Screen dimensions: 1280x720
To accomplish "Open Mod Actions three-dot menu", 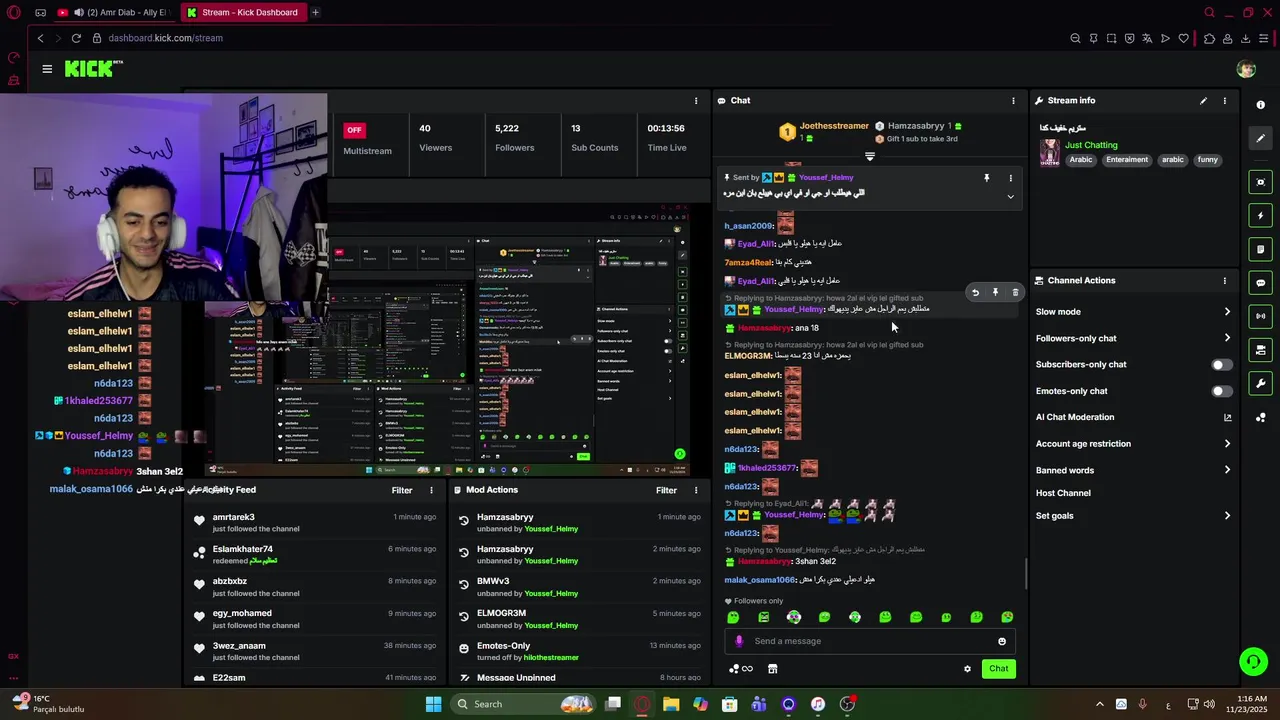I will (696, 490).
